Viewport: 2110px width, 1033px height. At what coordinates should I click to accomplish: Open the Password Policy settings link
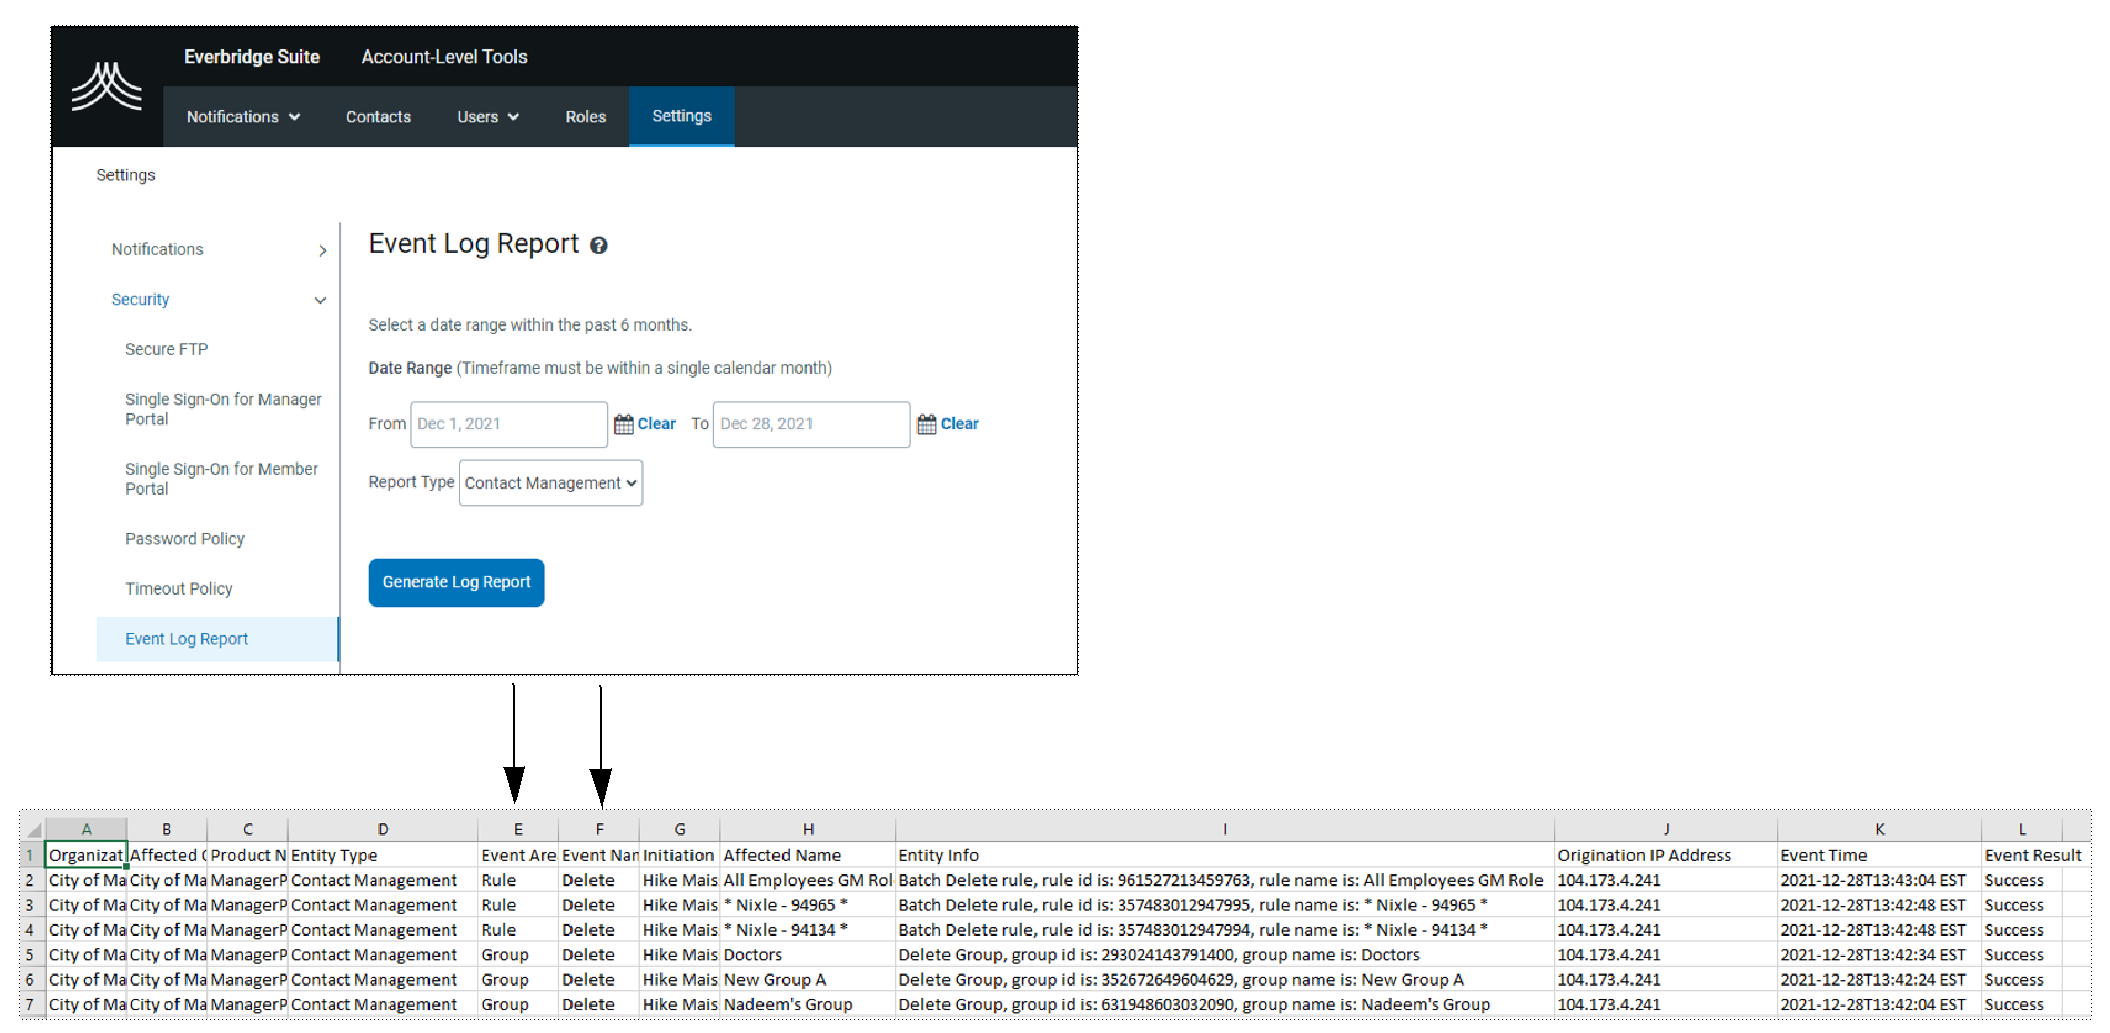click(x=184, y=538)
